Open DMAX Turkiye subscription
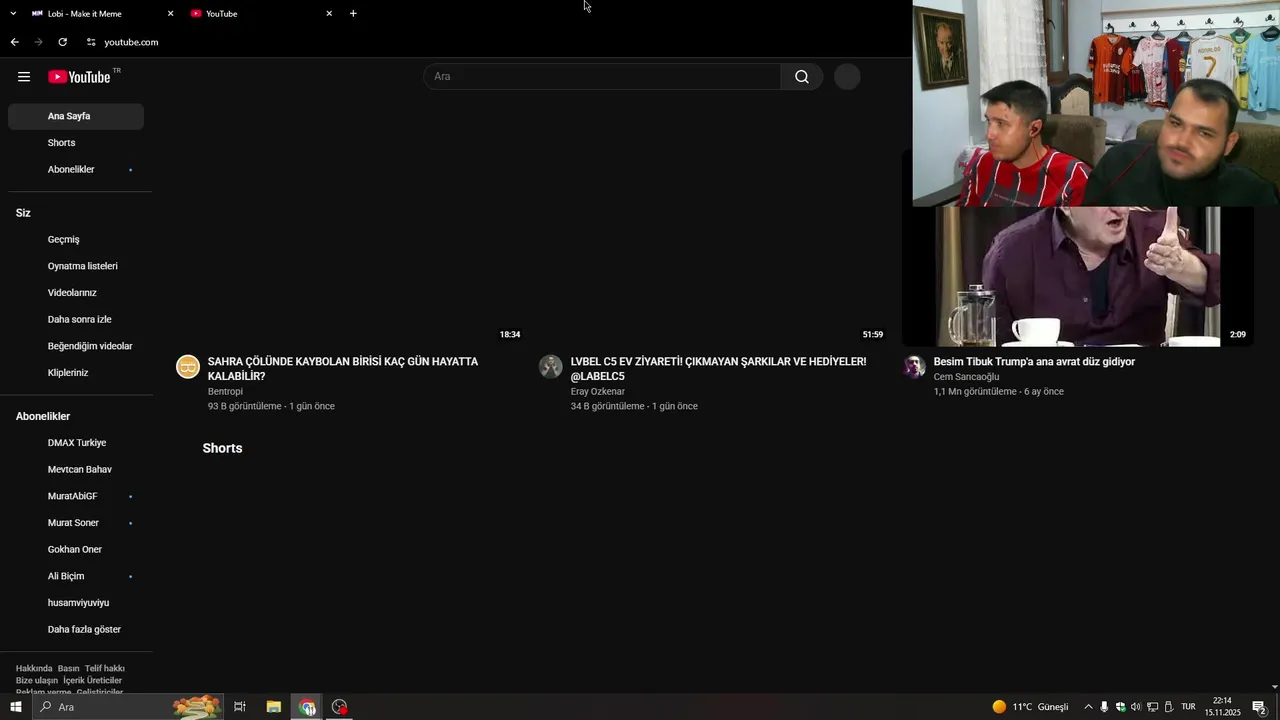Viewport: 1280px width, 720px height. tap(76, 443)
